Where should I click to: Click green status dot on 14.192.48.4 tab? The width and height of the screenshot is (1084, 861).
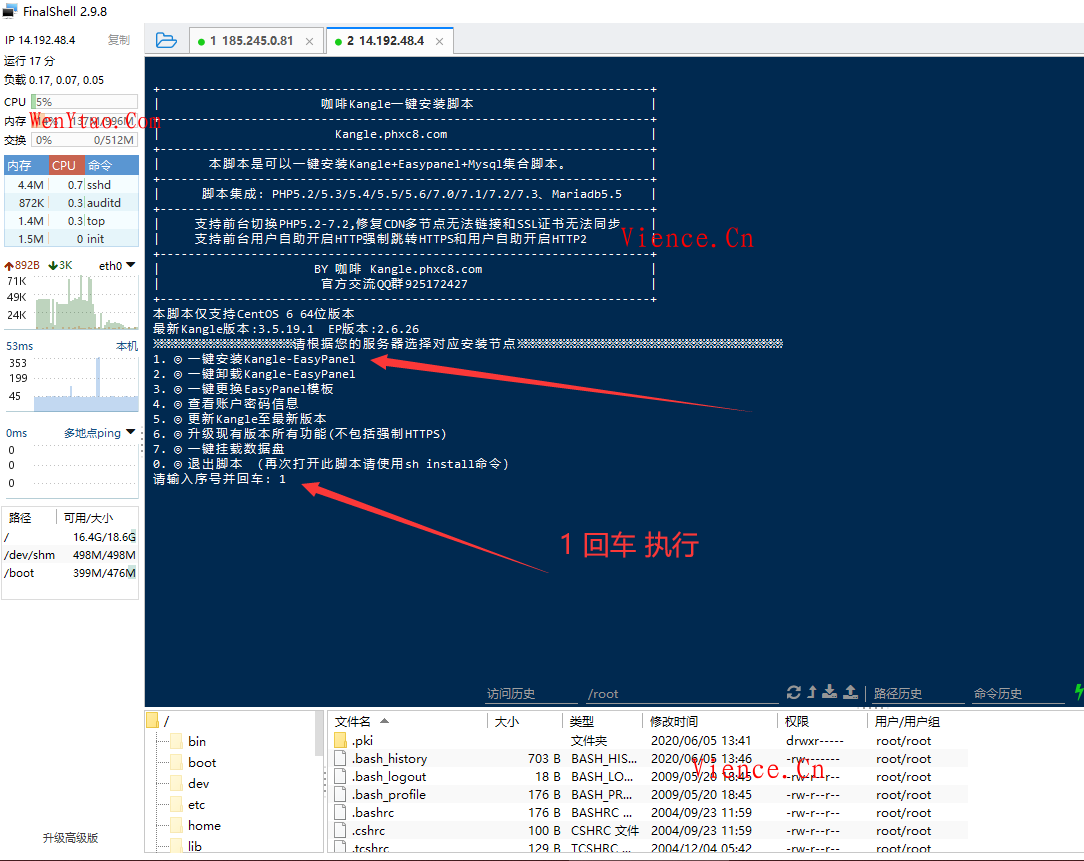tap(338, 41)
